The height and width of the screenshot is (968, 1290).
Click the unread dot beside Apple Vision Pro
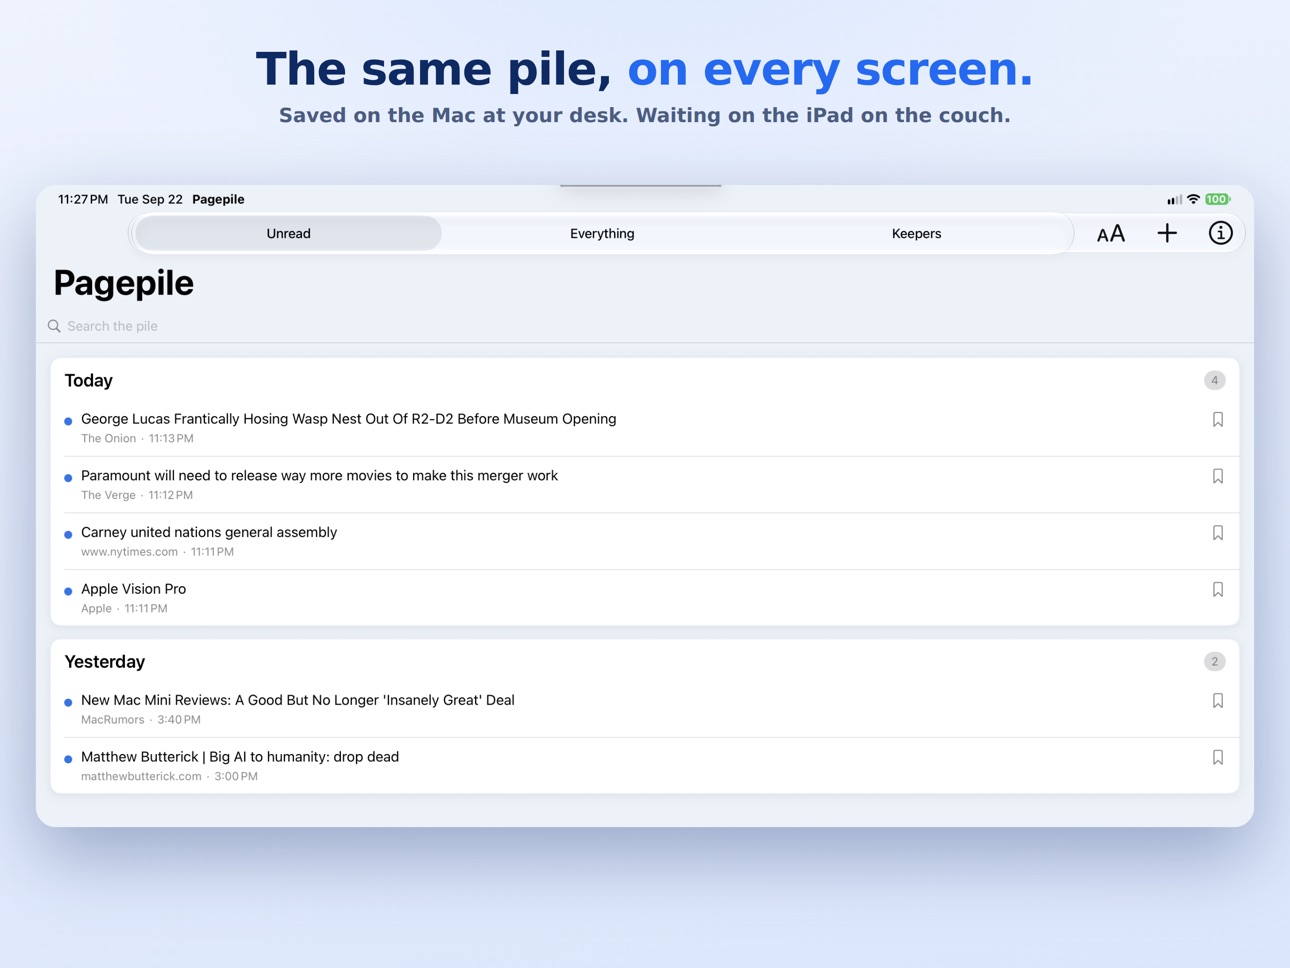[x=68, y=591]
